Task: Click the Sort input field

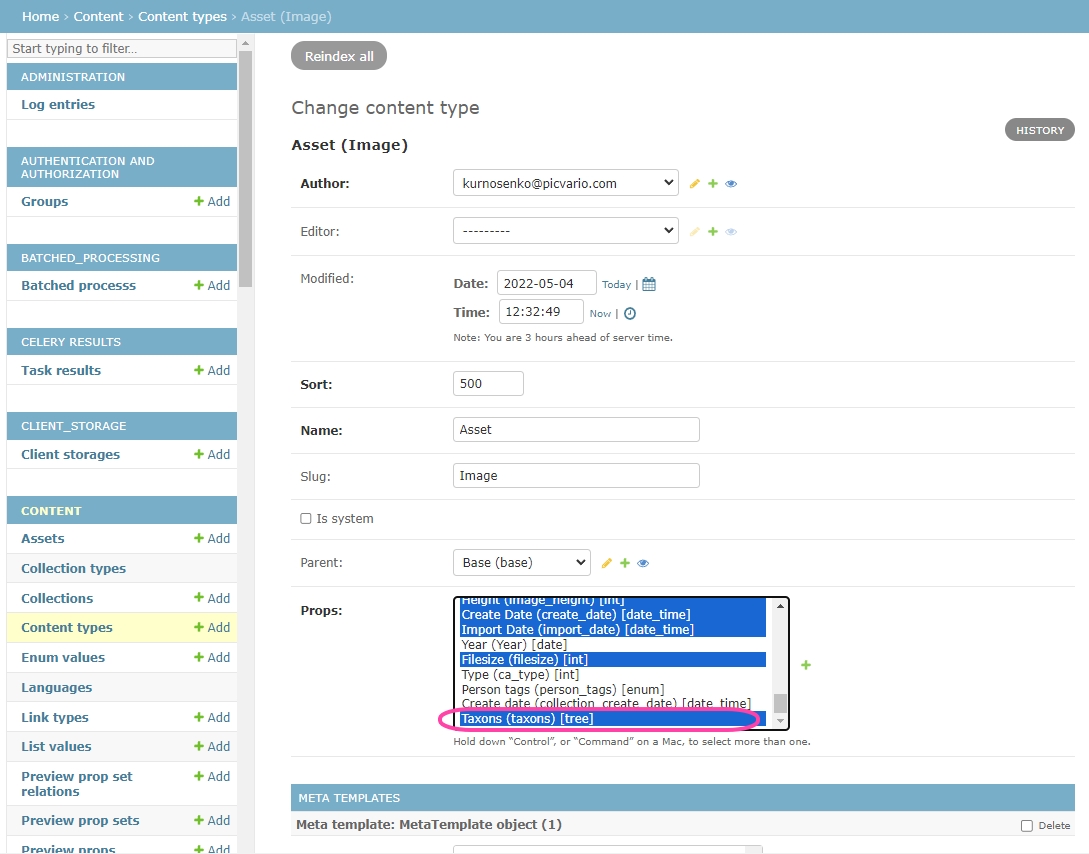Action: click(488, 383)
